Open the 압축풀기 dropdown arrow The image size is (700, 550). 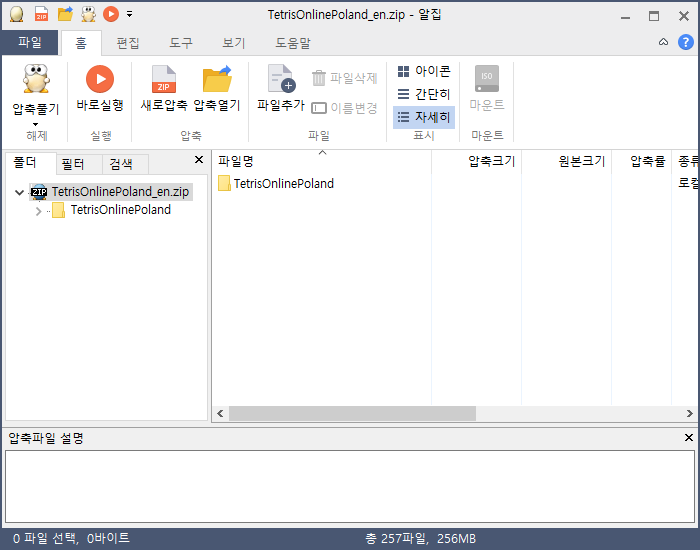[36, 124]
